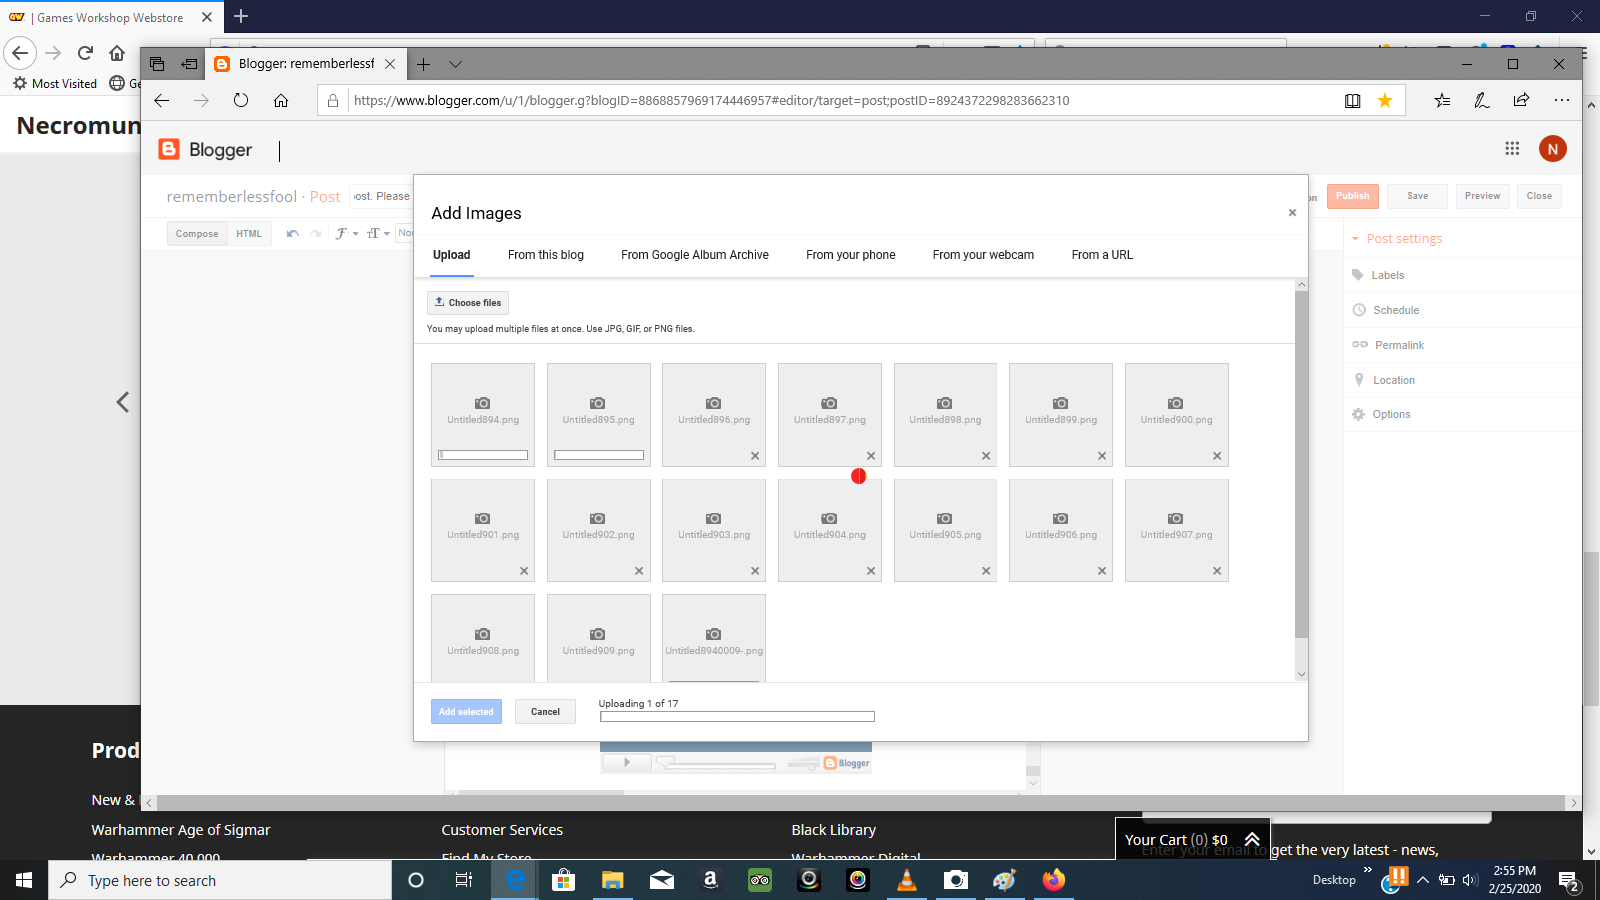Switch to From a URL tab
1600x900 pixels.
1102,255
